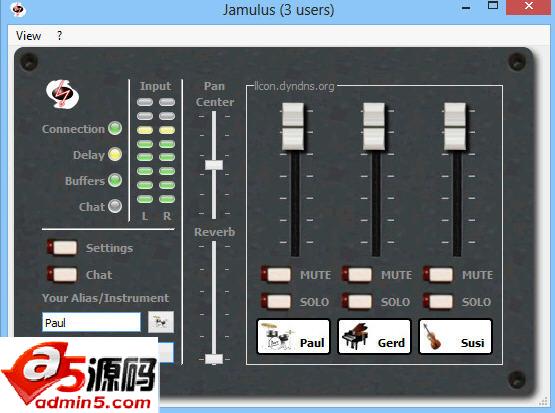Toggle the Settings switch
This screenshot has height=413, width=555.
click(x=62, y=248)
